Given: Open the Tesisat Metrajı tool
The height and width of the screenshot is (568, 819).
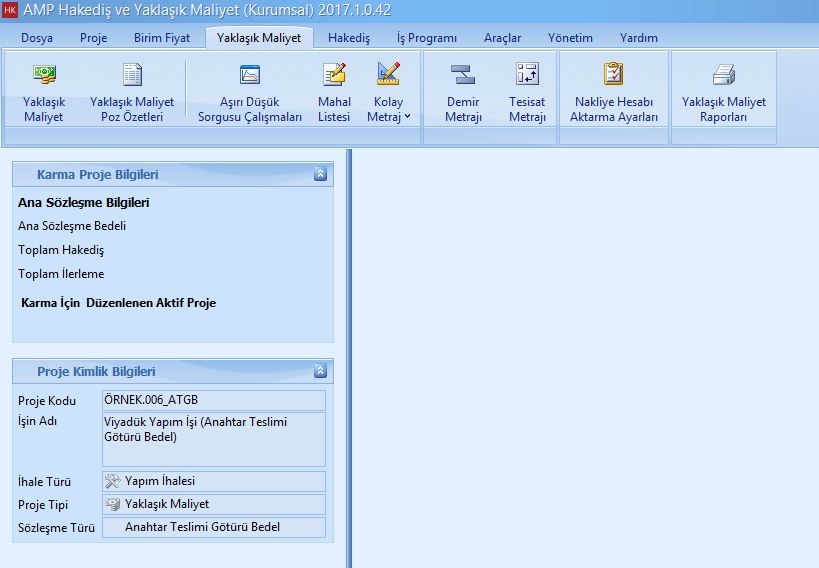Looking at the screenshot, I should pyautogui.click(x=527, y=91).
